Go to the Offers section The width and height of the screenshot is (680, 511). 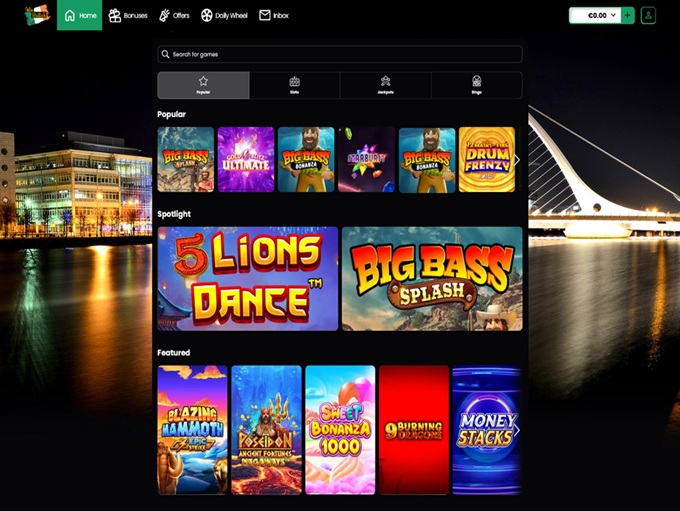tap(174, 15)
